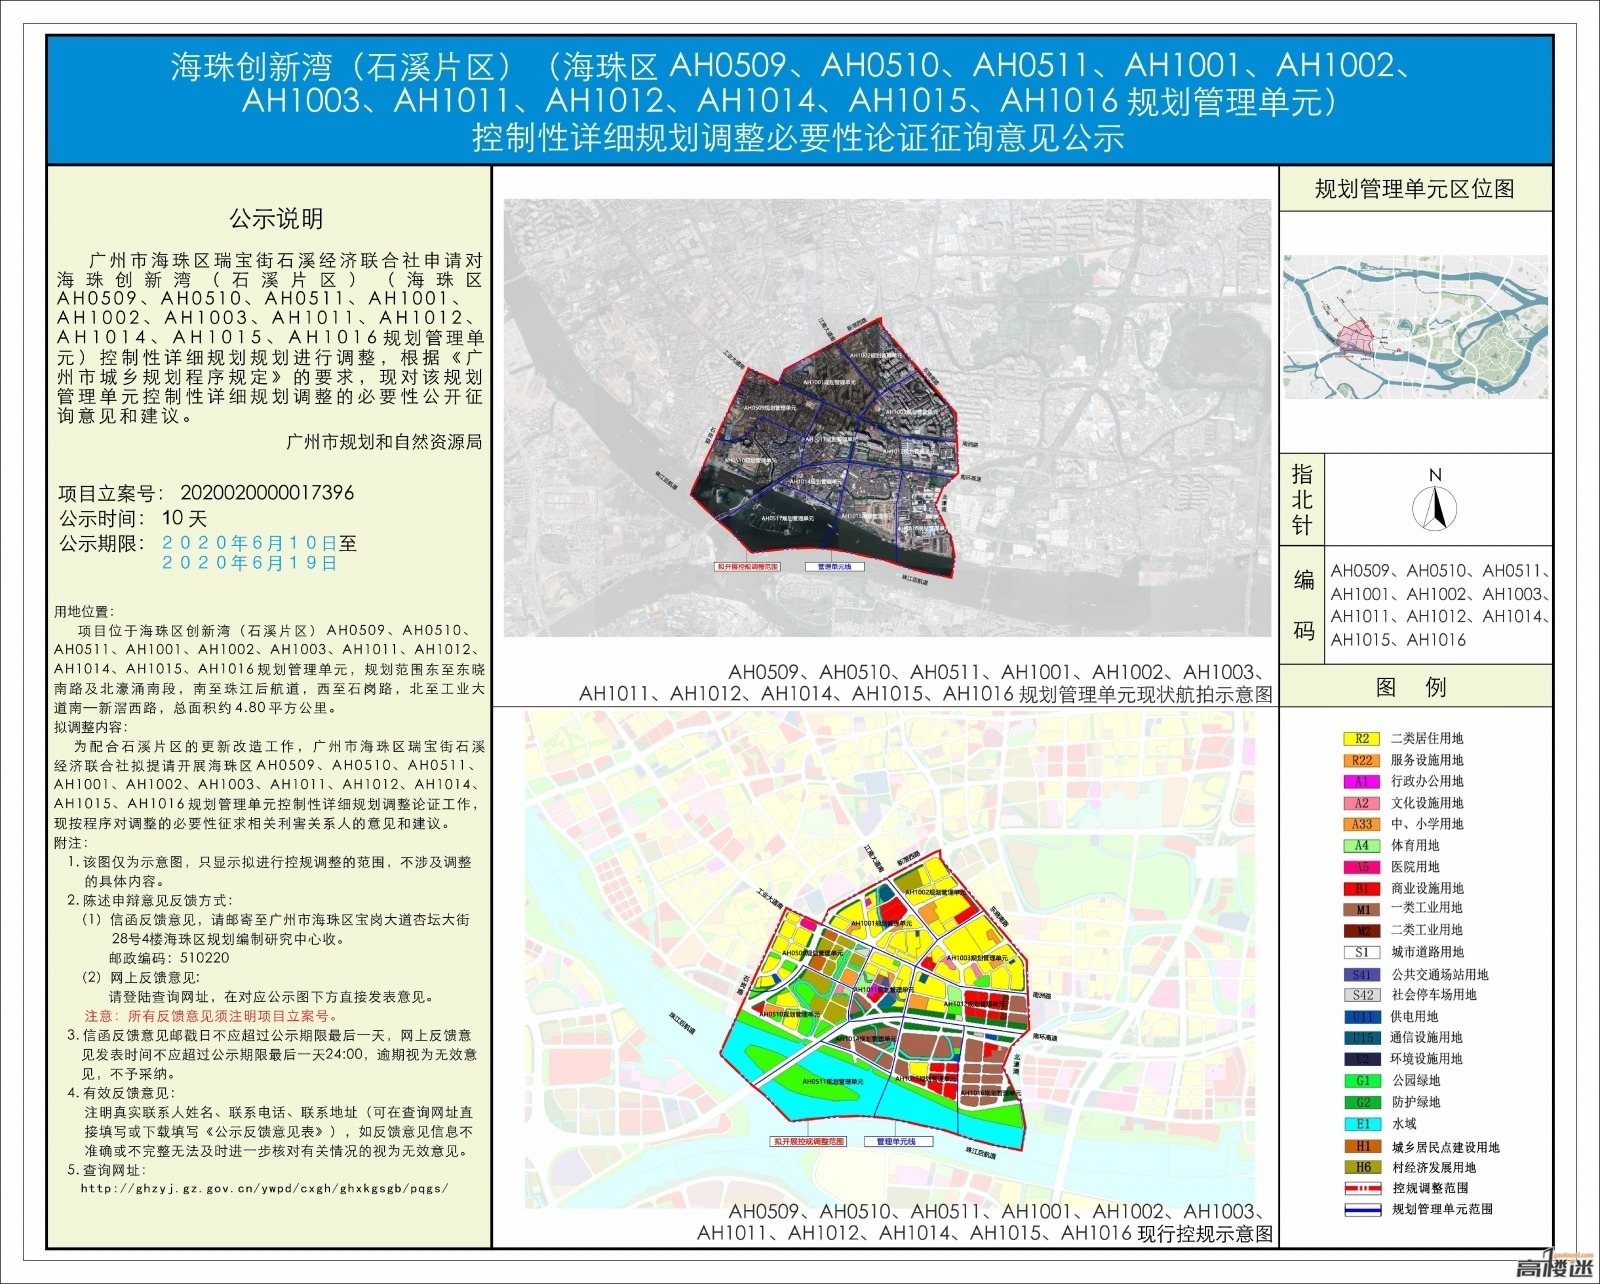Click the G1 bright green swatch
Viewport: 1600px width, 1284px height.
1361,1081
